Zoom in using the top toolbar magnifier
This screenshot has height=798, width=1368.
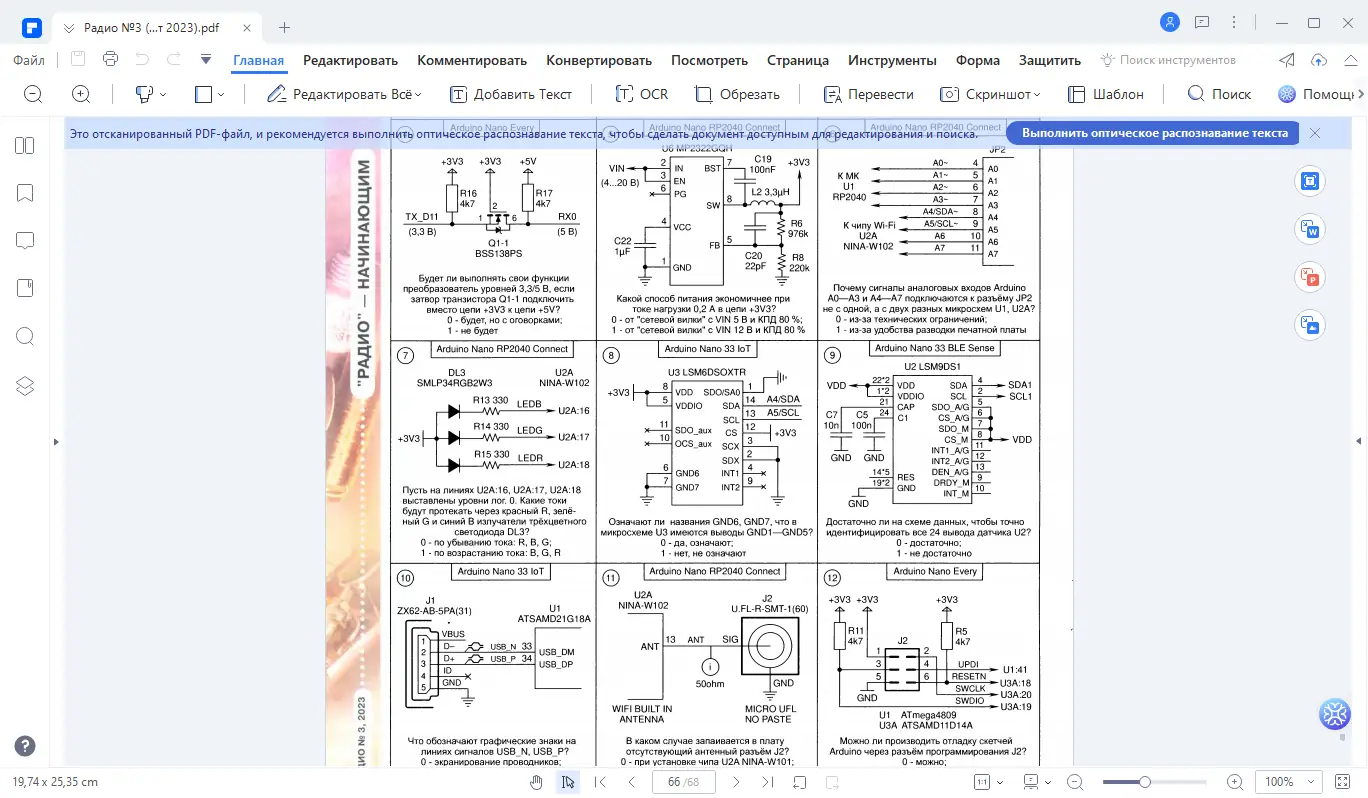tap(81, 94)
